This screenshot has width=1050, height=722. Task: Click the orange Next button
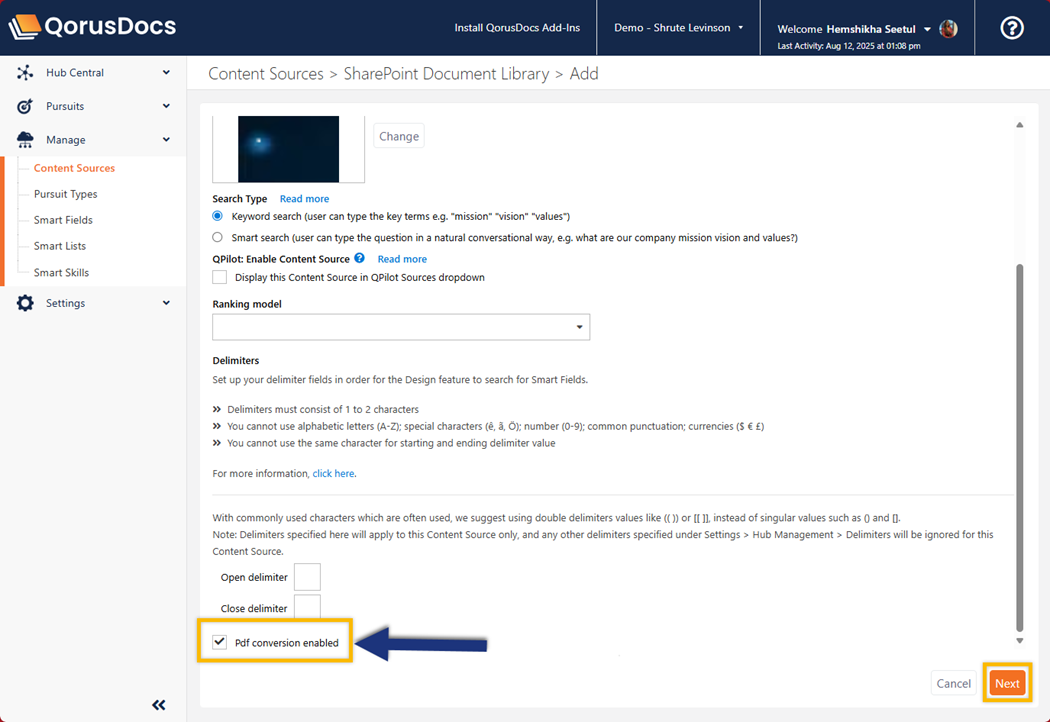[x=1007, y=683]
